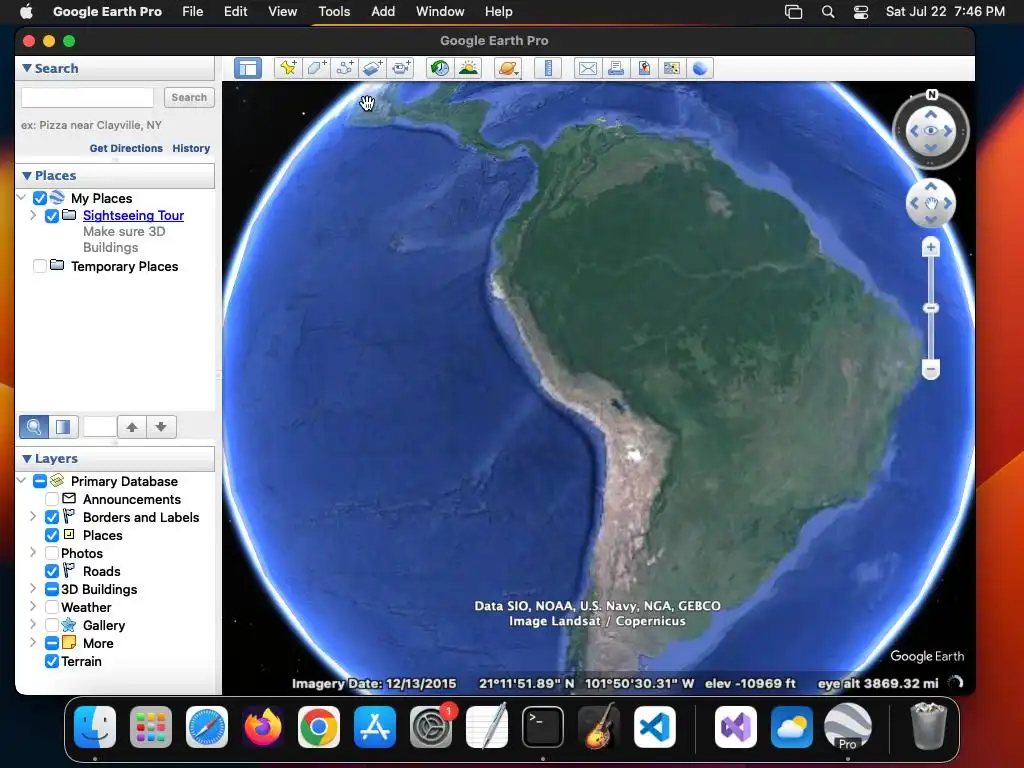Open the Print toolbar icon

pyautogui.click(x=616, y=68)
